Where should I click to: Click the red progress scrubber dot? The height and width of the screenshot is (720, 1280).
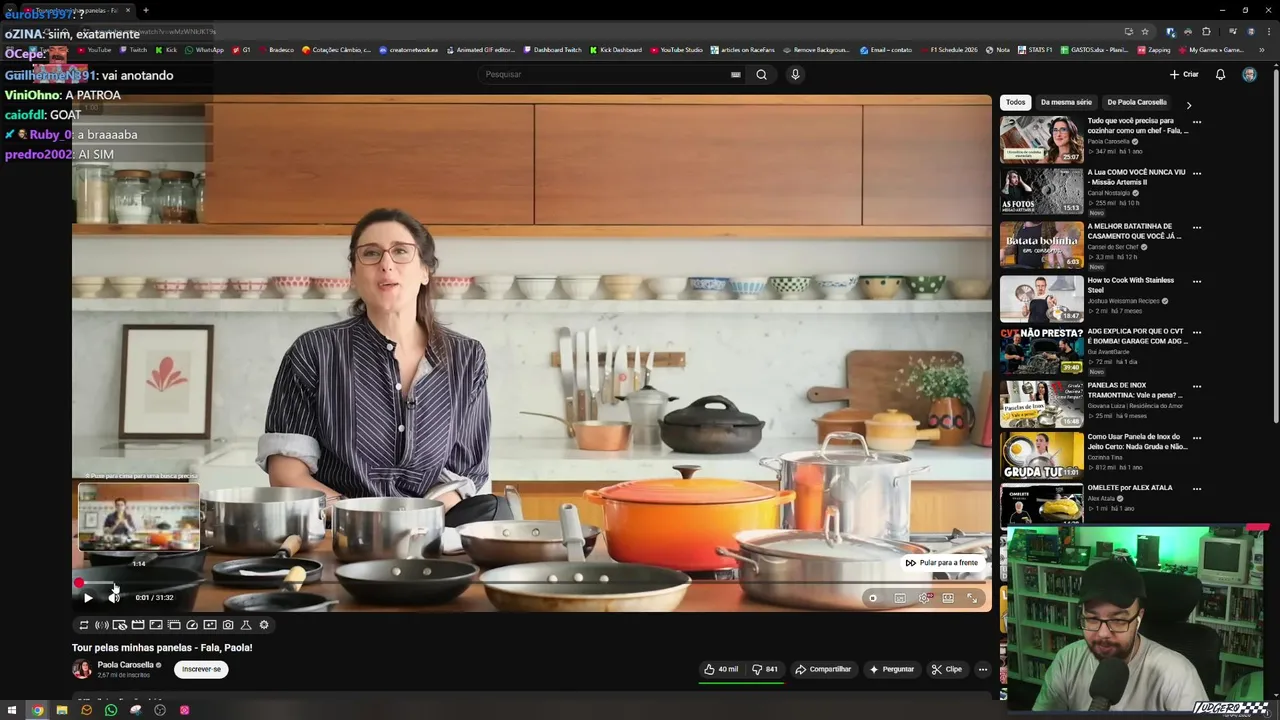tap(79, 583)
